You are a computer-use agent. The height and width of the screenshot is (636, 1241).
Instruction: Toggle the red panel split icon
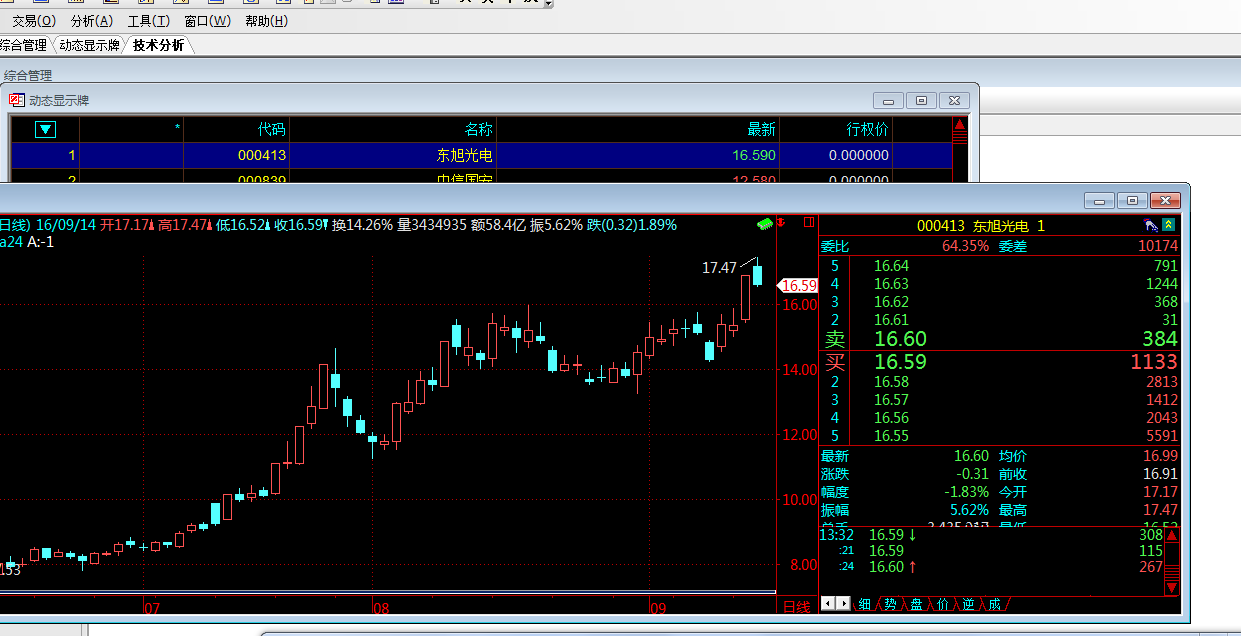[x=808, y=223]
